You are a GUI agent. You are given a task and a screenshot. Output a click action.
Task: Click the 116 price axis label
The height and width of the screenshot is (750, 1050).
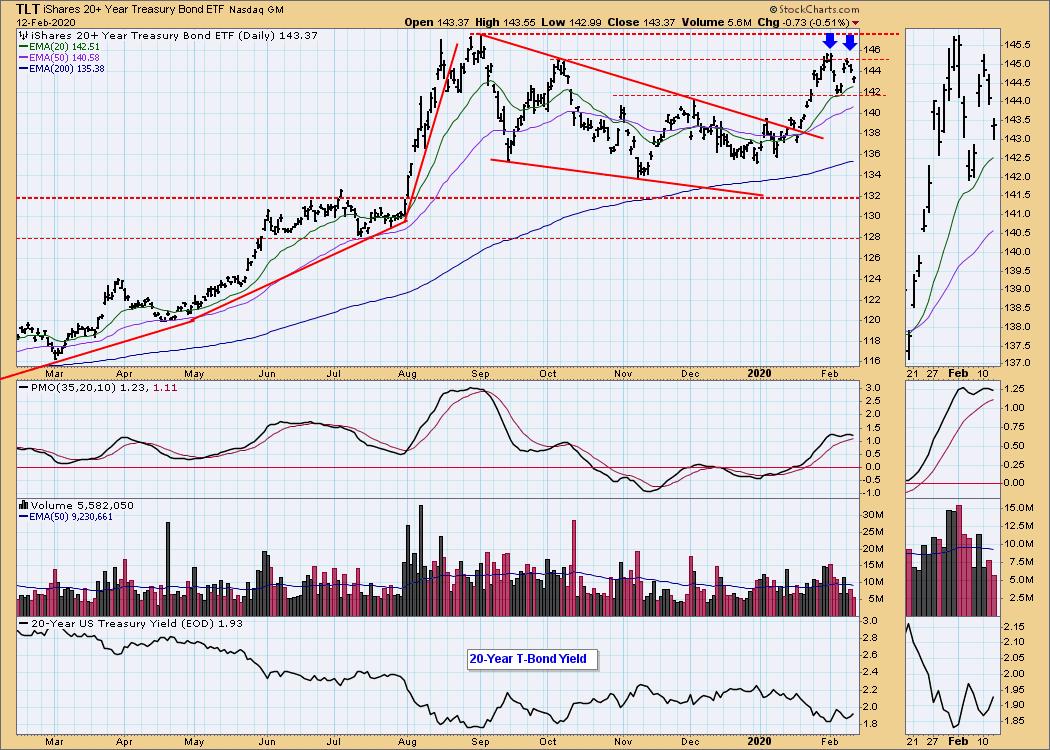(873, 362)
